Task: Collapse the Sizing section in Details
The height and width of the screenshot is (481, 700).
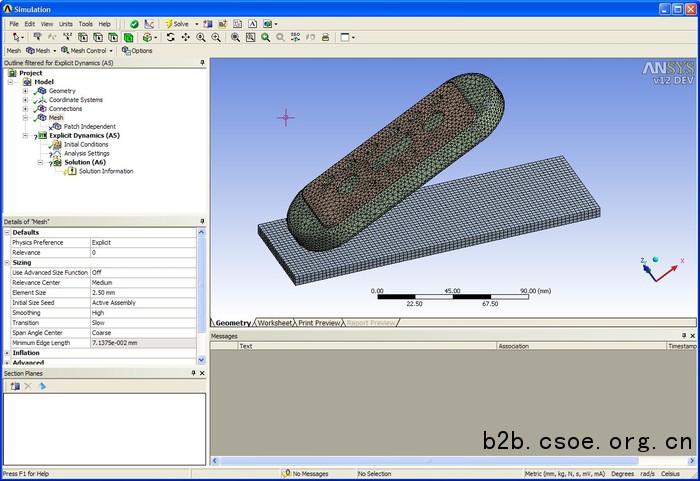Action: tap(7, 262)
